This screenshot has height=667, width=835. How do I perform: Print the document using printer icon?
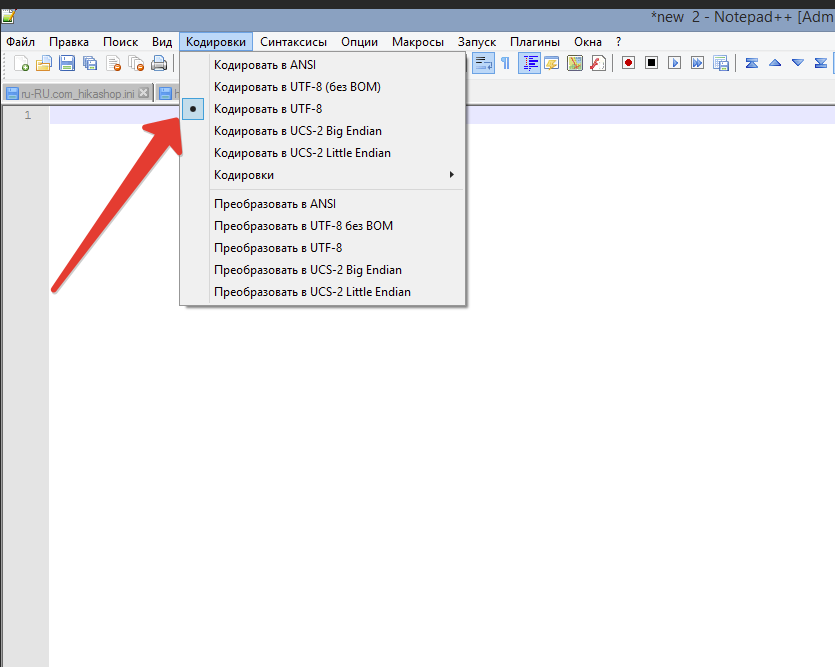[159, 63]
